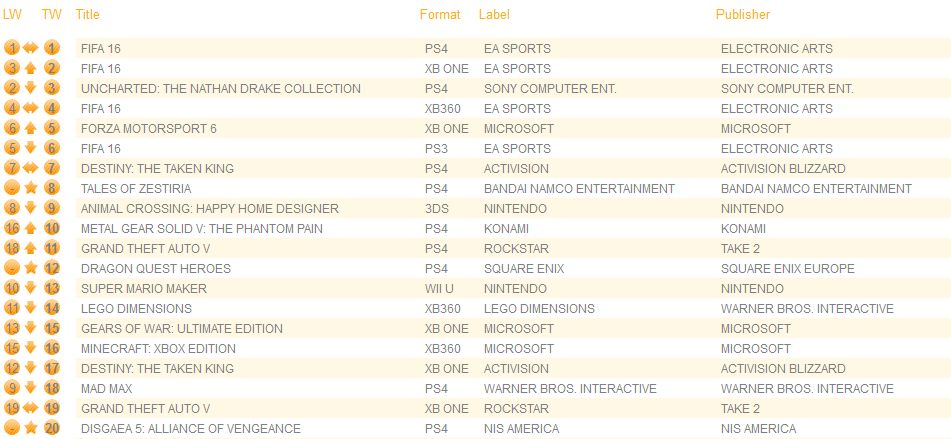The width and height of the screenshot is (951, 439).
Task: Select the Lego Dimensions title cell
Action: pos(136,309)
